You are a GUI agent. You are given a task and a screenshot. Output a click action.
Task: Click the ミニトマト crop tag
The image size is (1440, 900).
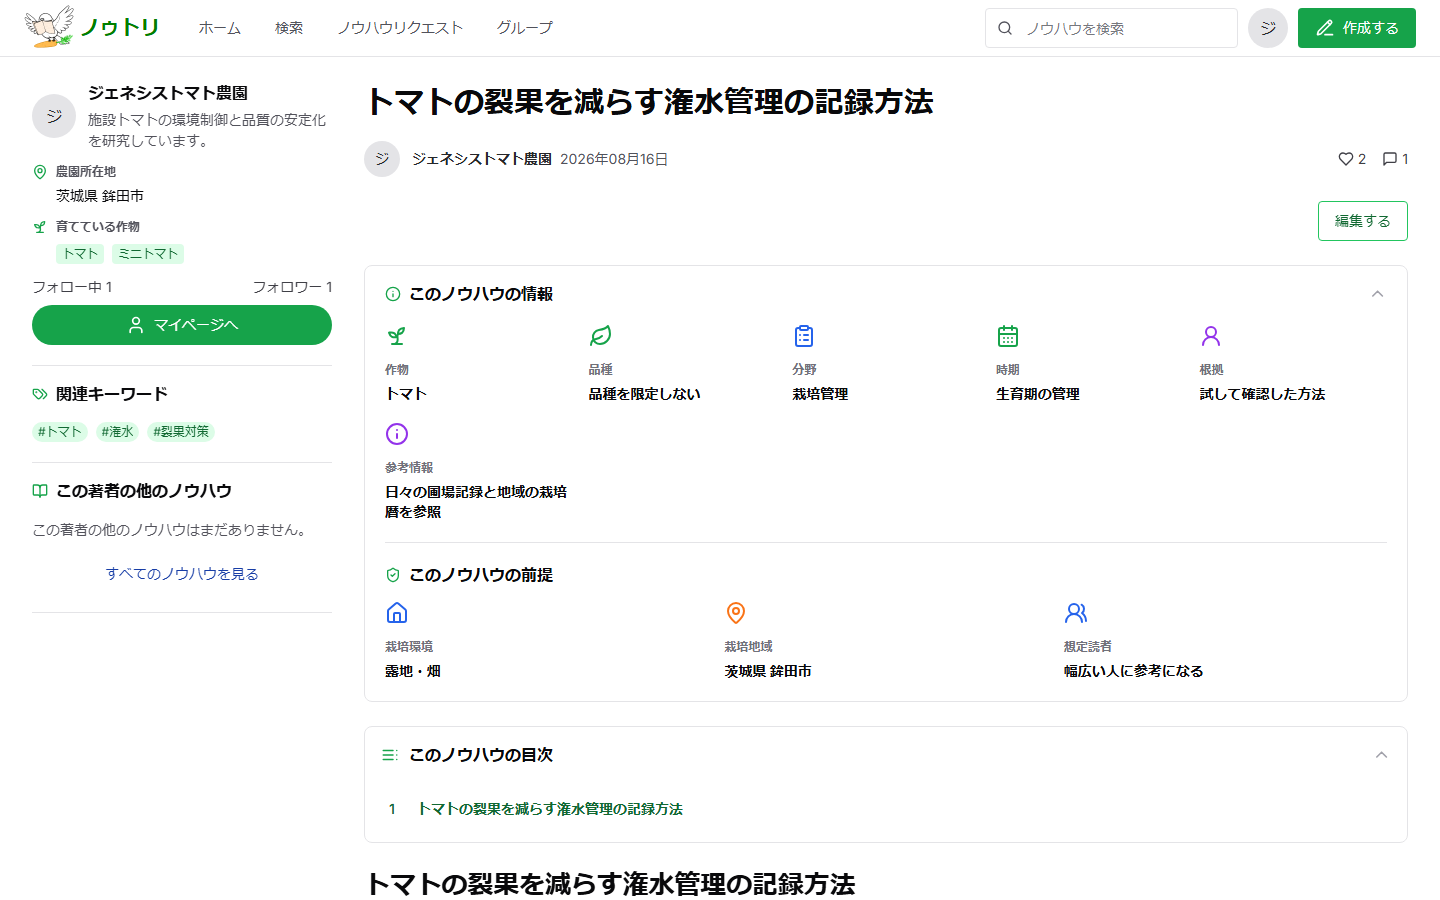[148, 254]
